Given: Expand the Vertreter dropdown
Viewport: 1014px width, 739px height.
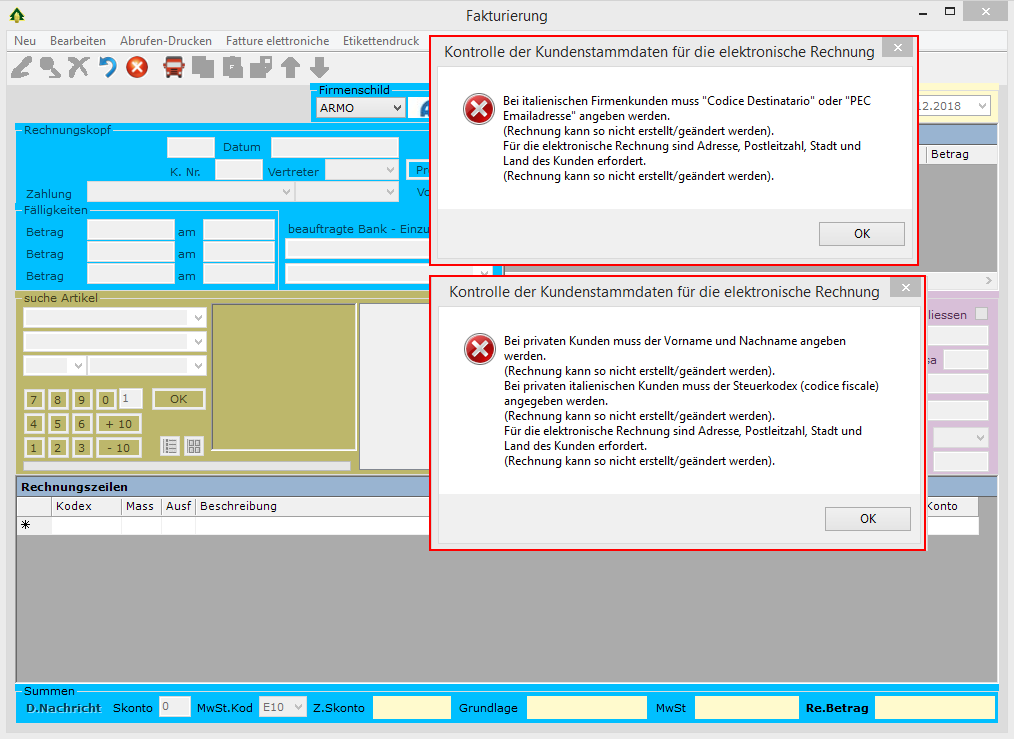Looking at the screenshot, I should pos(389,170).
